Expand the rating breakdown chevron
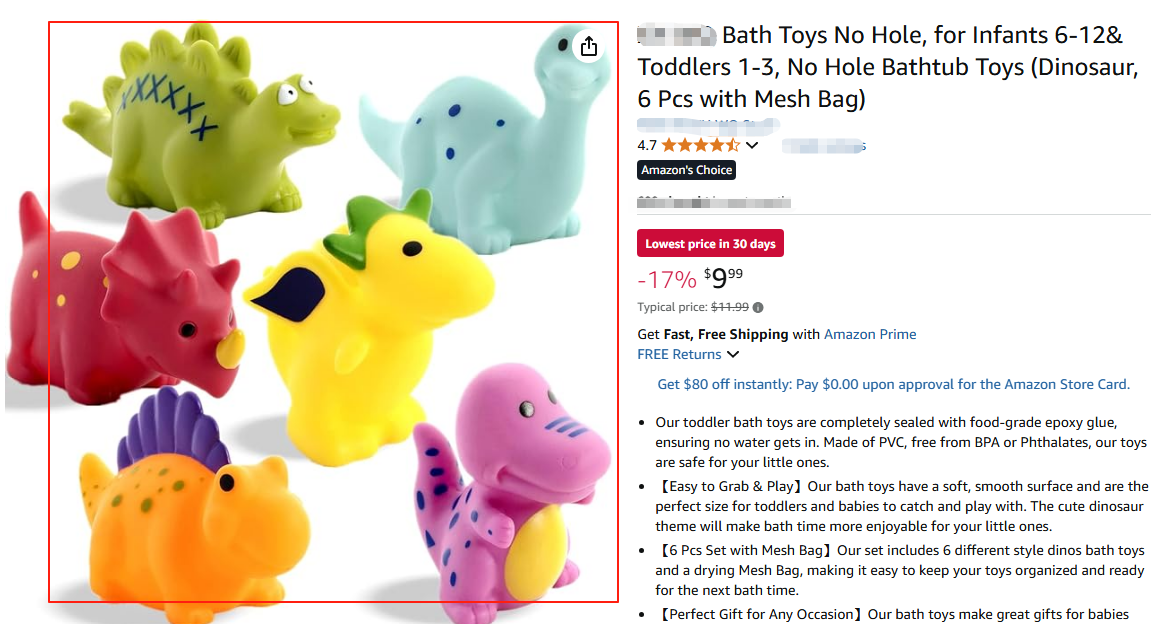The width and height of the screenshot is (1162, 624). coord(752,146)
